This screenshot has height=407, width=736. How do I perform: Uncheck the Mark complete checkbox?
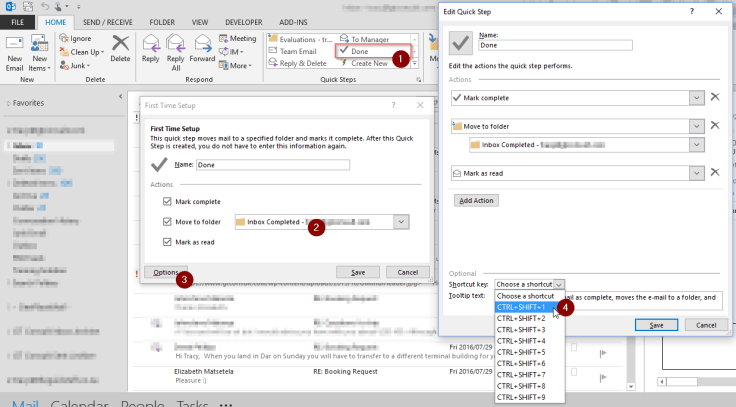[x=167, y=201]
